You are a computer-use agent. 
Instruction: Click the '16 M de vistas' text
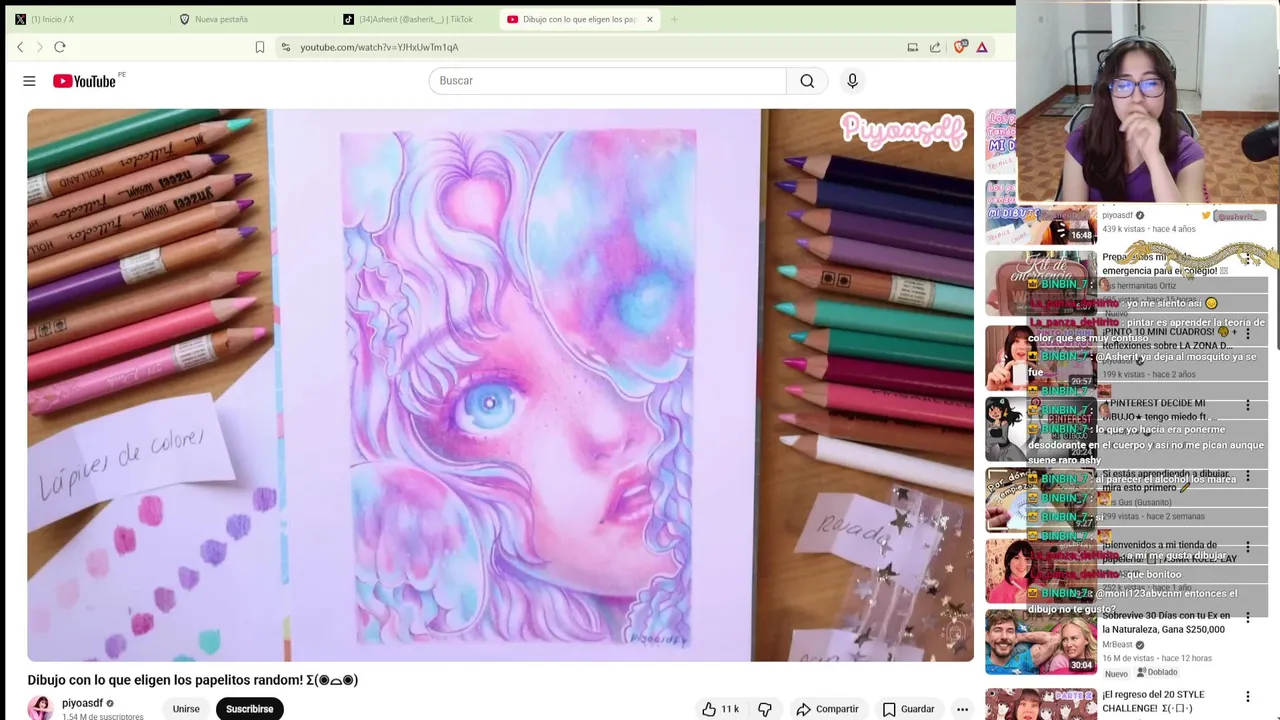tap(1128, 658)
